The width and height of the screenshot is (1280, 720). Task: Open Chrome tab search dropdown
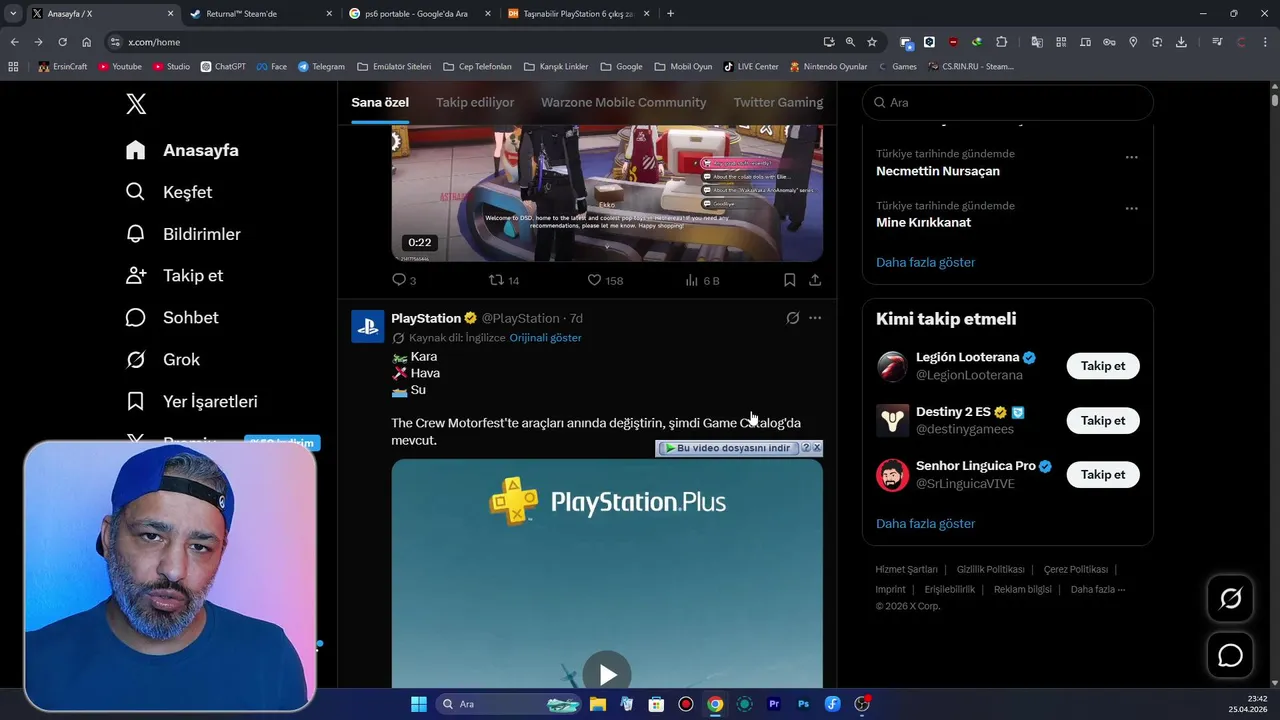pyautogui.click(x=13, y=14)
